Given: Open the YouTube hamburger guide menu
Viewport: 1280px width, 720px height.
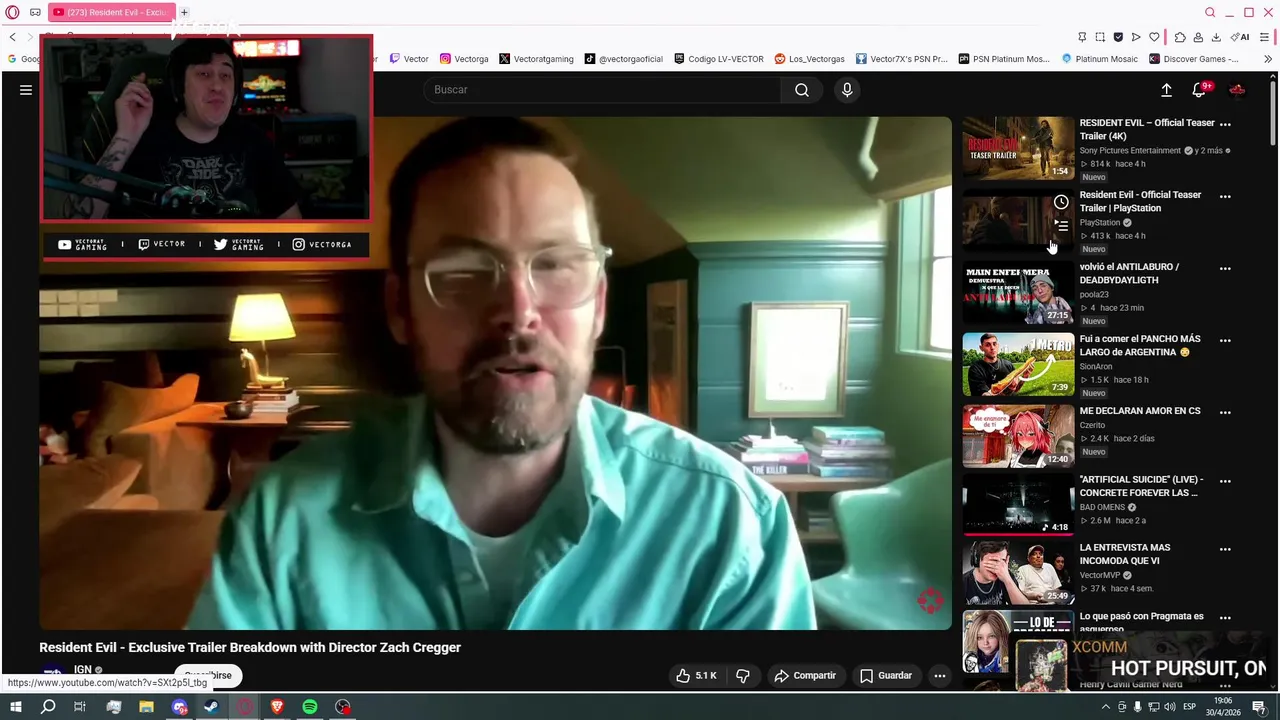Looking at the screenshot, I should tap(26, 90).
